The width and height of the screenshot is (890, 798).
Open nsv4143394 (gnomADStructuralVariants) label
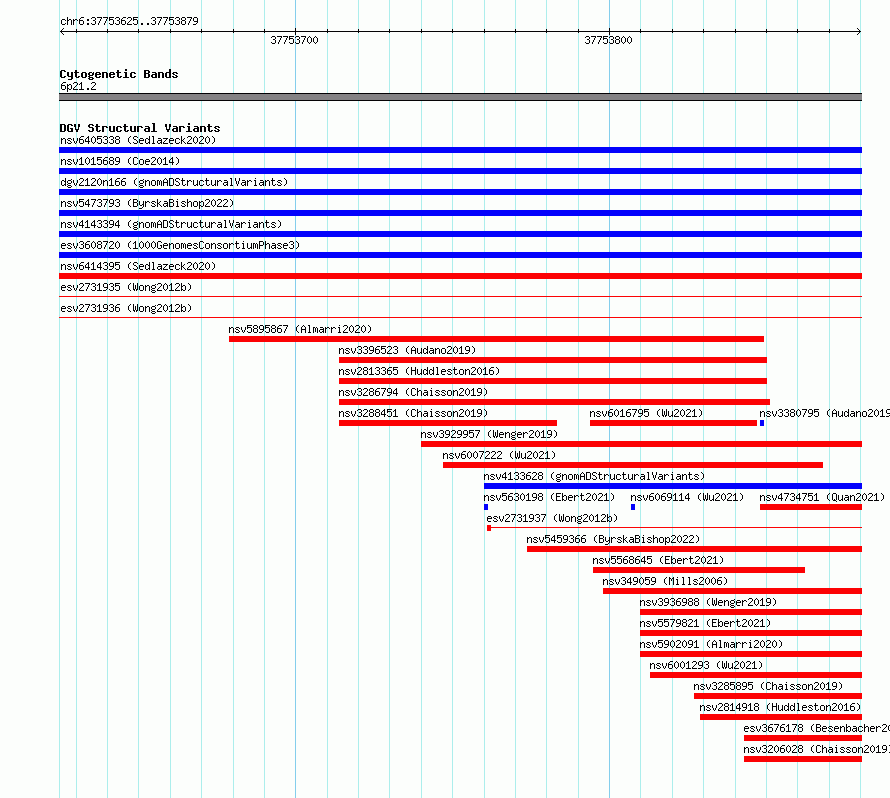coord(171,224)
